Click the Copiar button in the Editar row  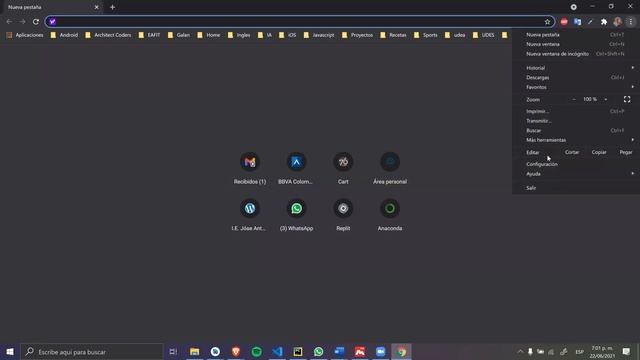pos(599,152)
